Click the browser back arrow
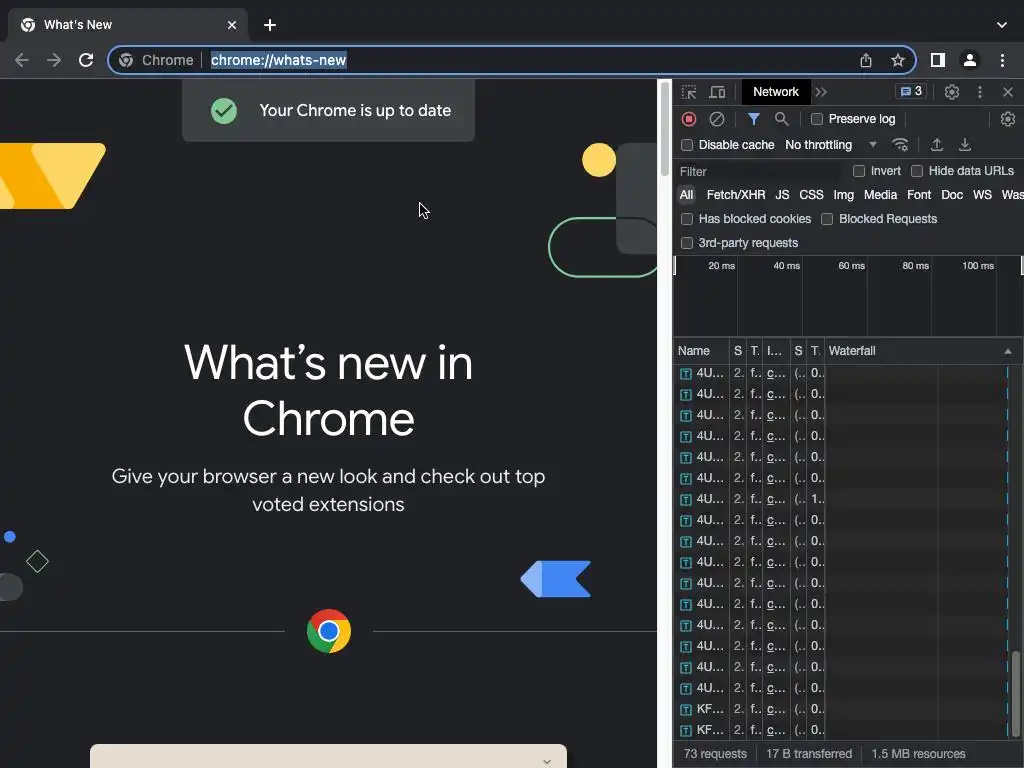The width and height of the screenshot is (1024, 768). [22, 60]
